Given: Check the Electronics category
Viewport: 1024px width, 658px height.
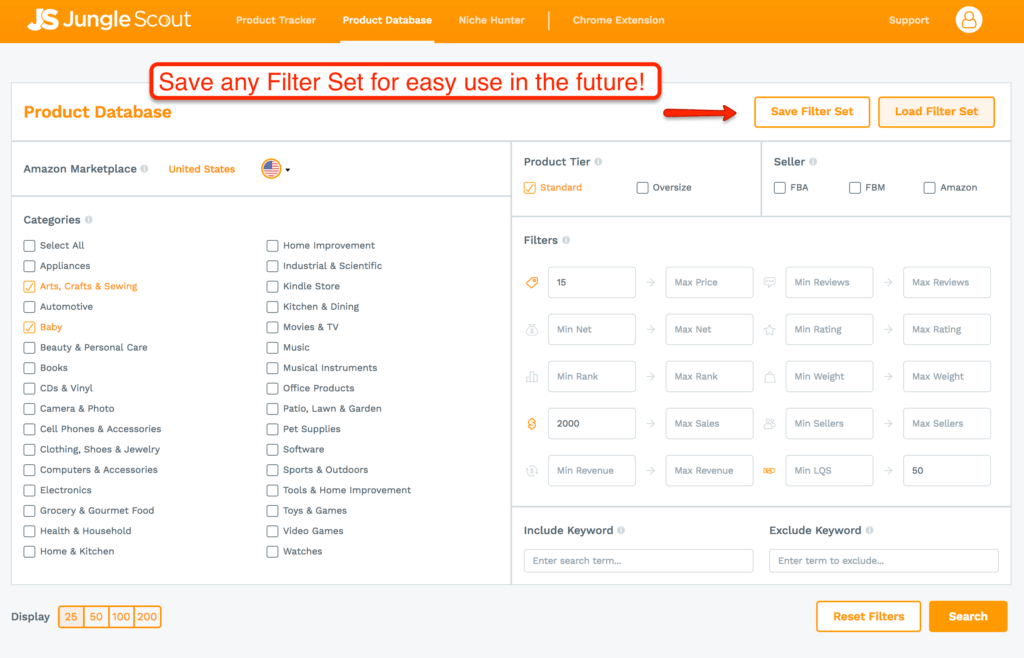Looking at the screenshot, I should pos(29,491).
